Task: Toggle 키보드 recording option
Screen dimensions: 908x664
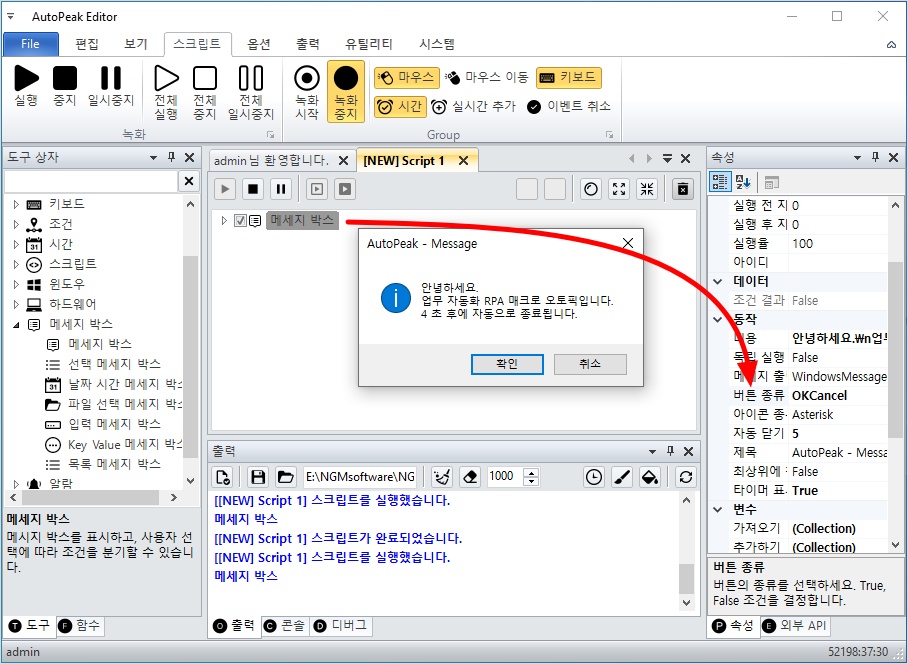Action: click(569, 77)
